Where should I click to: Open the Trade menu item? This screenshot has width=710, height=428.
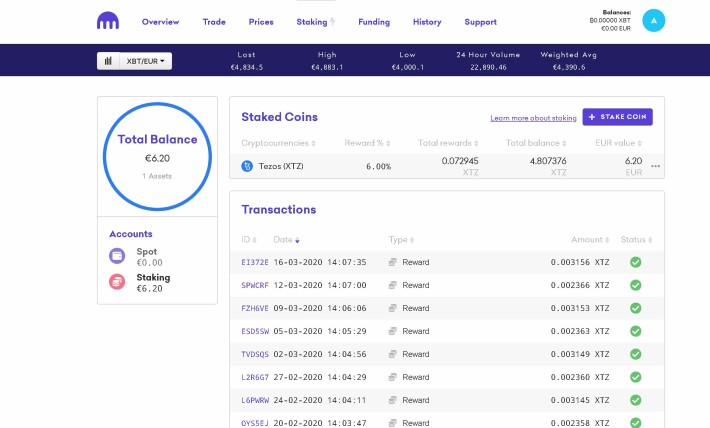coord(214,22)
